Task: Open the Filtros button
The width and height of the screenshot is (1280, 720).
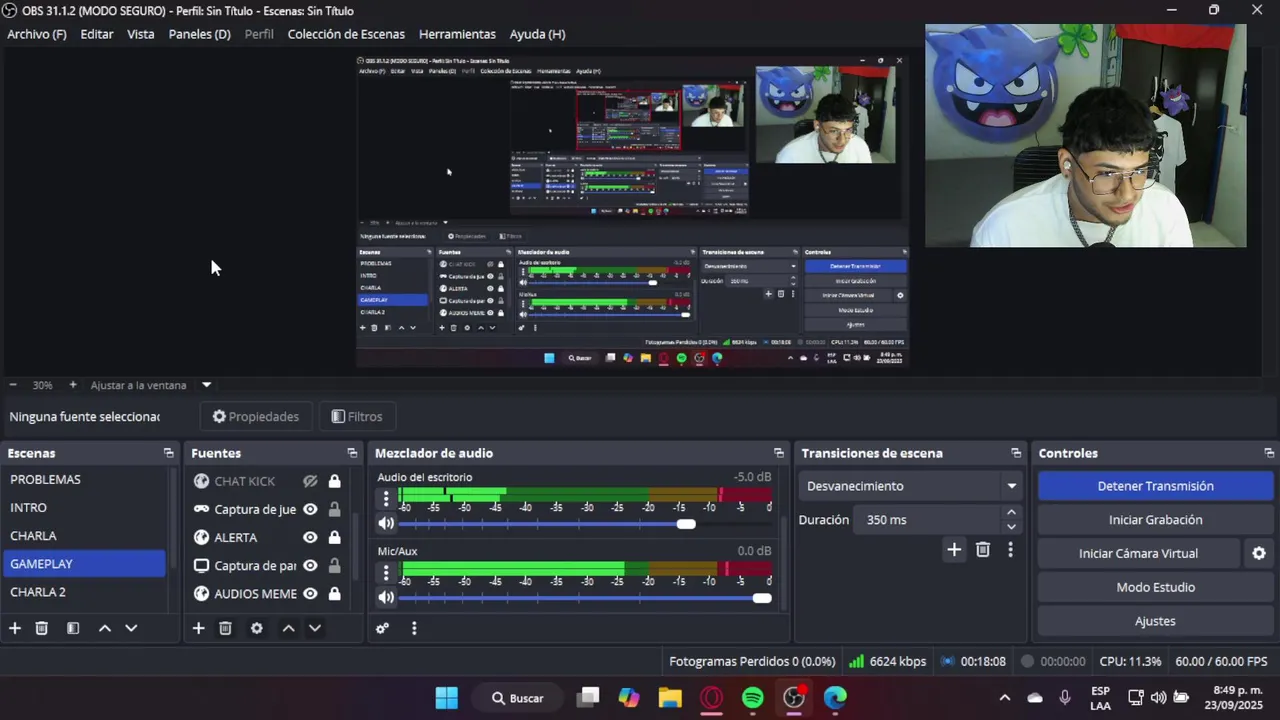Action: pos(357,417)
